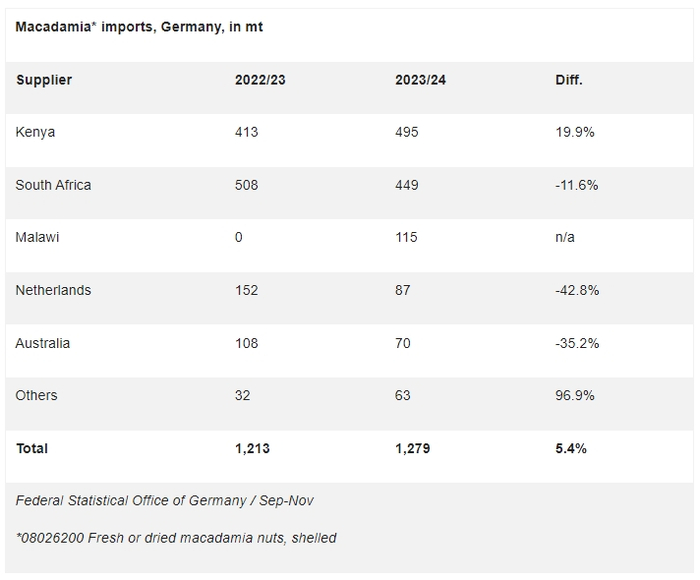Screen dimensions: 700x580
Task: Select the Kenya supplier cell
Action: click(x=35, y=132)
